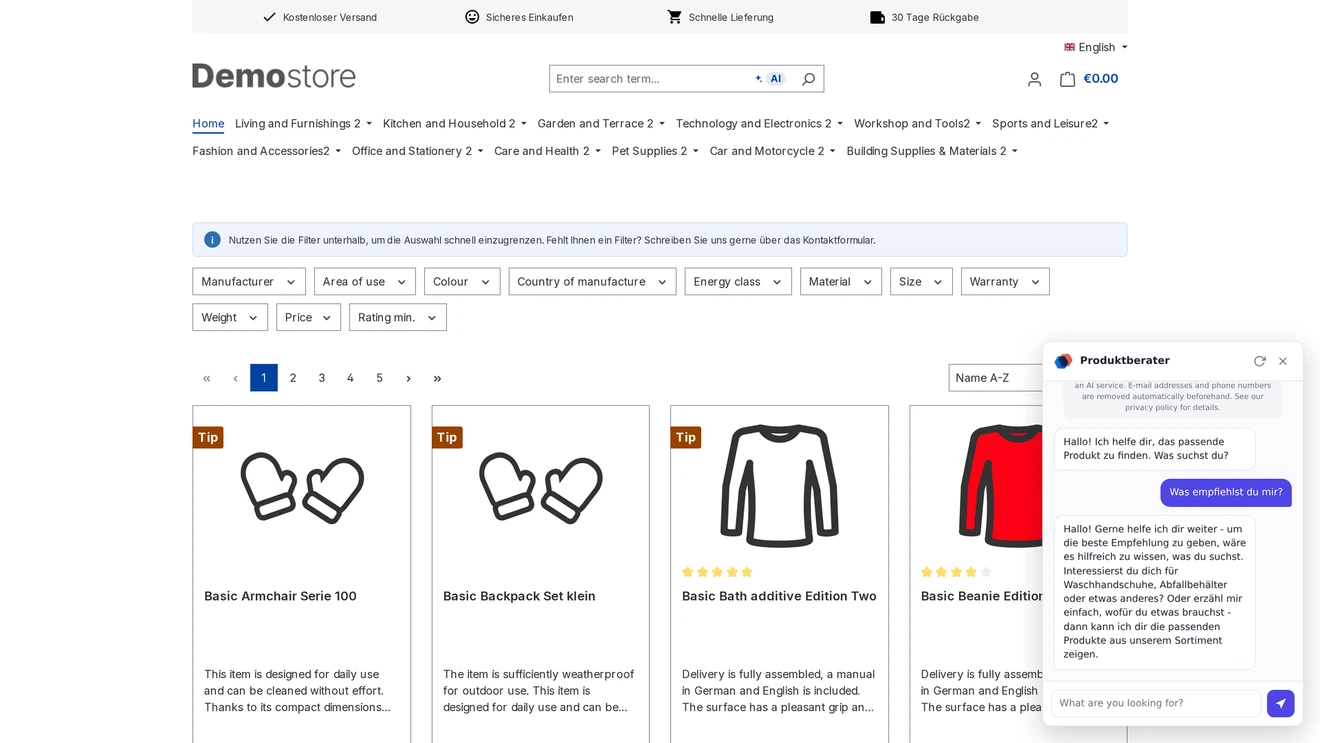This screenshot has width=1320, height=743.
Task: Focus the search term input field
Action: (650, 79)
